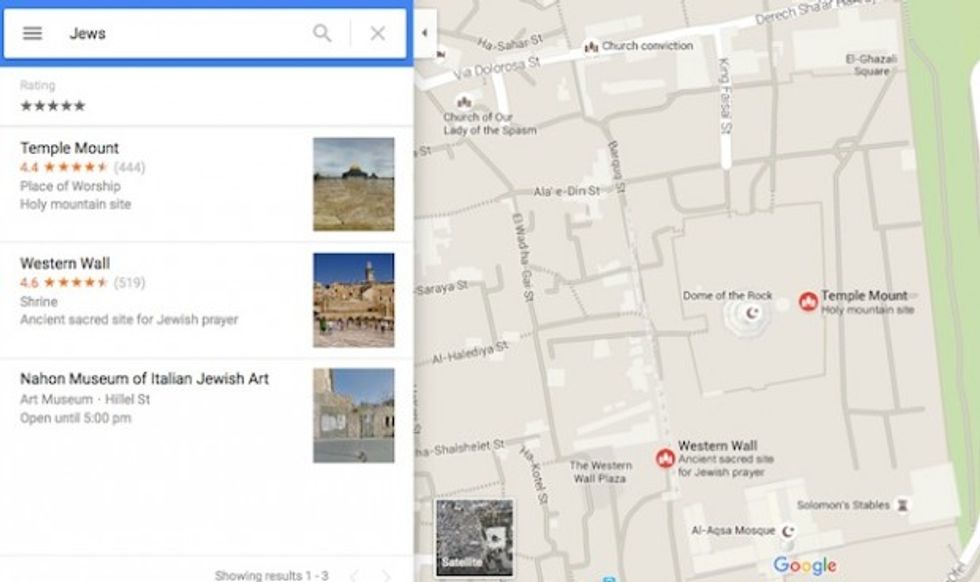Viewport: 980px width, 582px height.
Task: Click the Nahon Museum street view thumbnail
Action: click(353, 415)
